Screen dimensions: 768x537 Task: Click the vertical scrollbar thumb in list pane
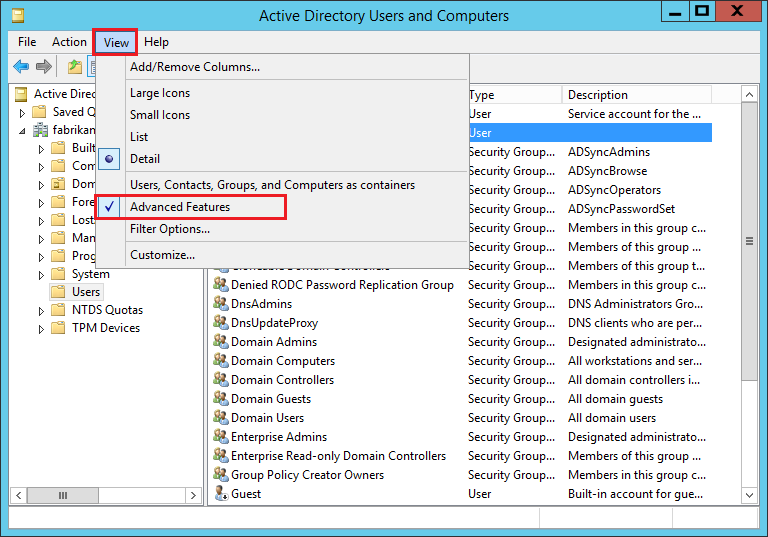749,241
